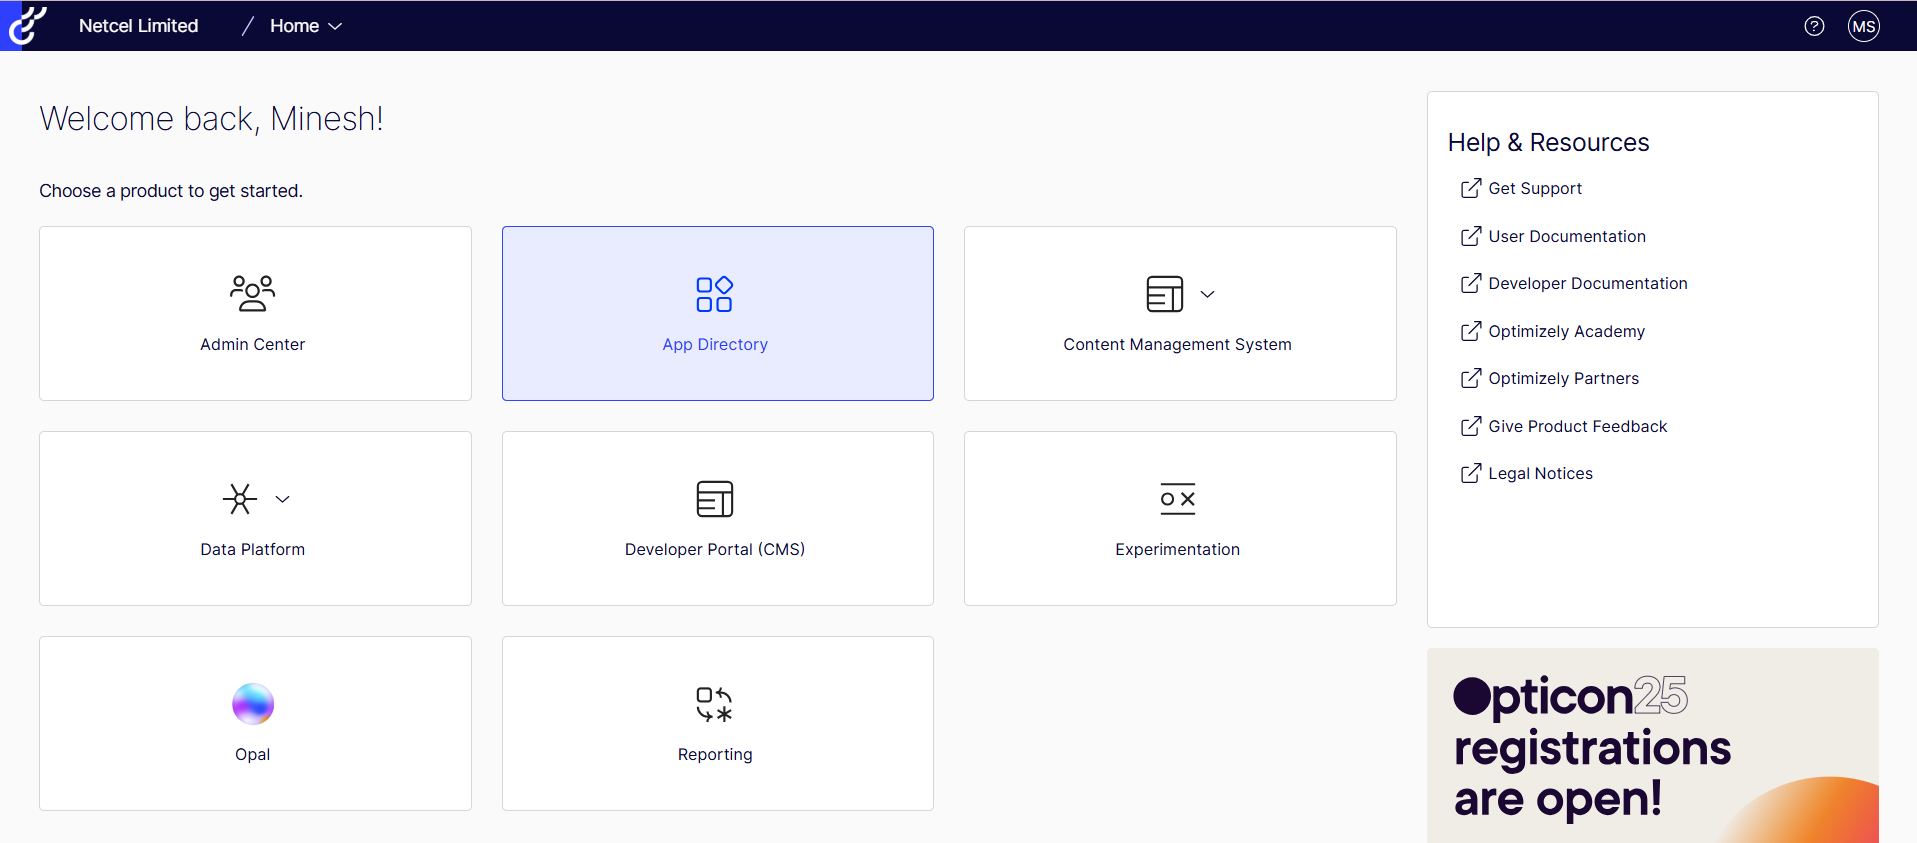Open the Developer Documentation link
Screen dimensions: 1917x843
pyautogui.click(x=1588, y=283)
